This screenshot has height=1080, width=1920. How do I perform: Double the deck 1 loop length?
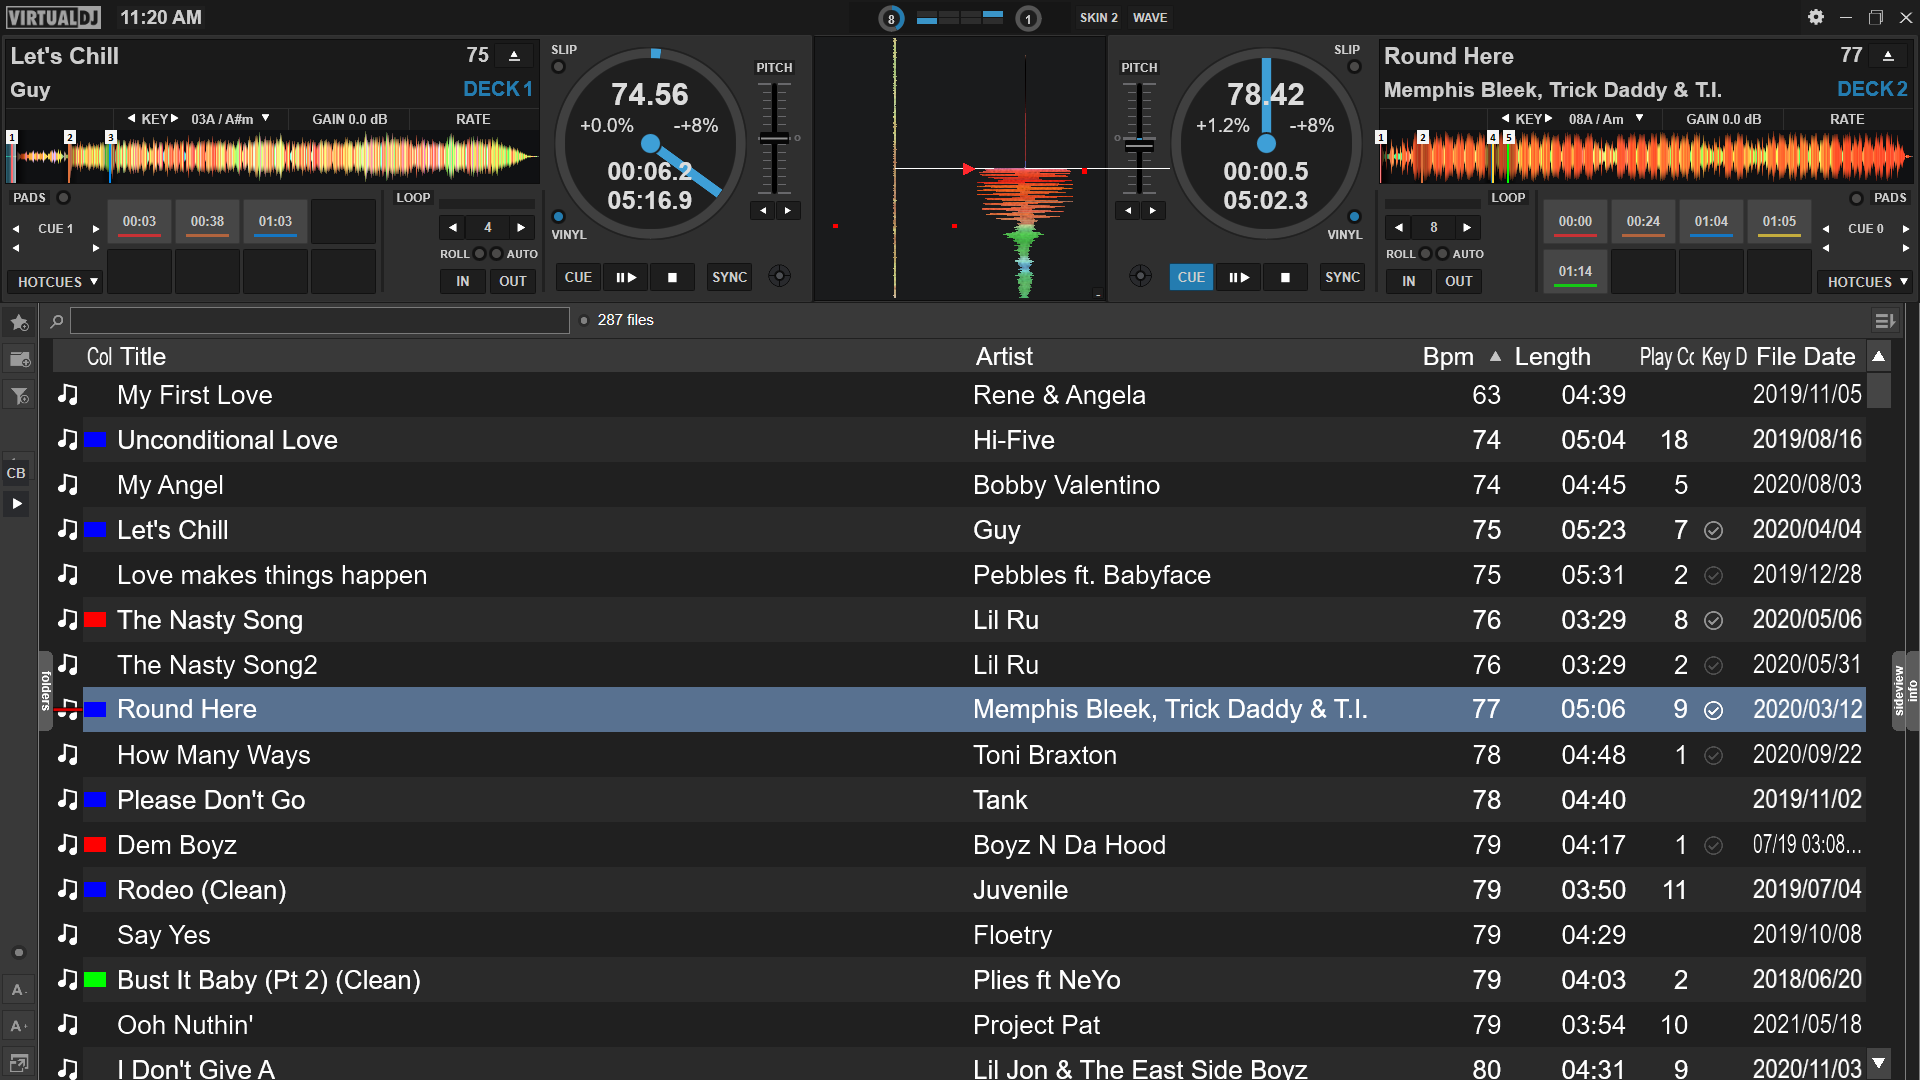(x=521, y=227)
